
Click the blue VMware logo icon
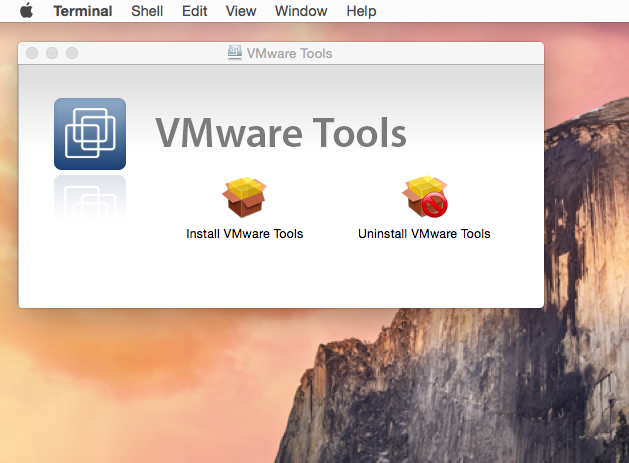(89, 134)
